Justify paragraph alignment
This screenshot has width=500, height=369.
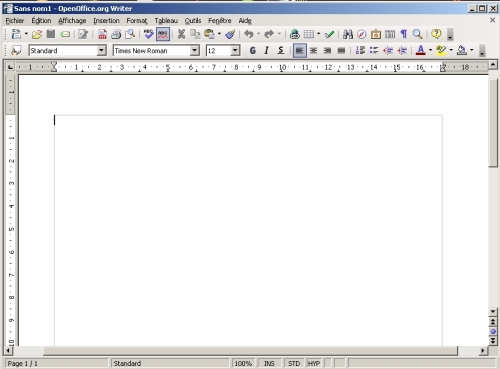[341, 51]
